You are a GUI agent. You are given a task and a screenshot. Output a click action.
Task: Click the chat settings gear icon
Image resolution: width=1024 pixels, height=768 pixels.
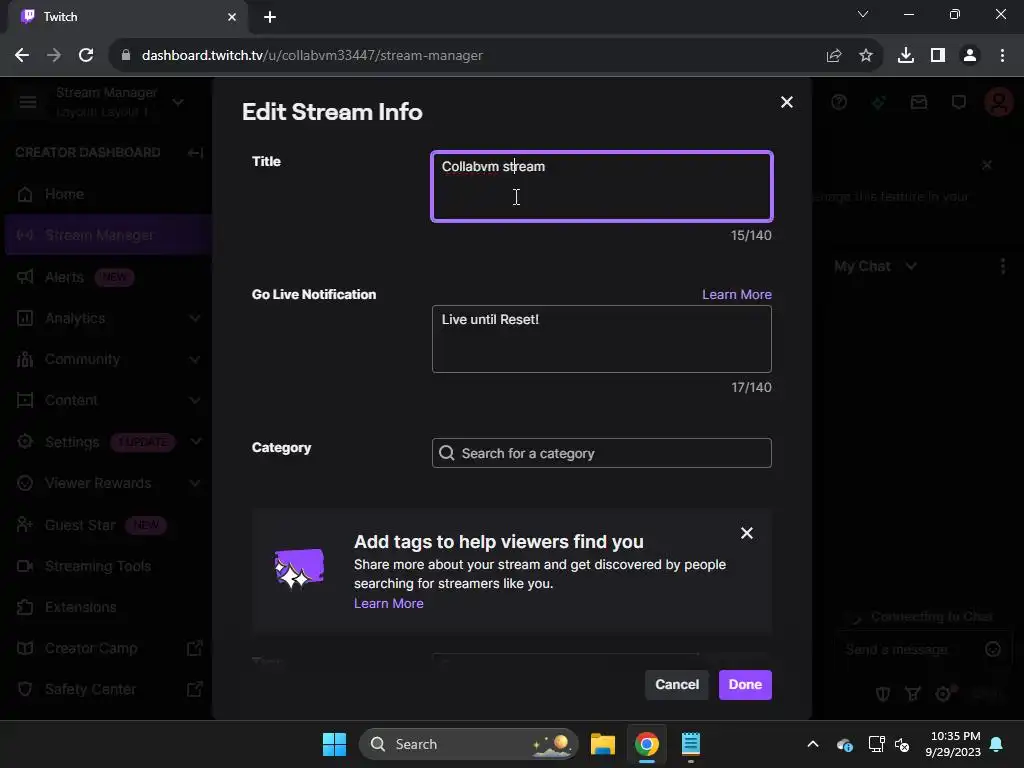[944, 694]
